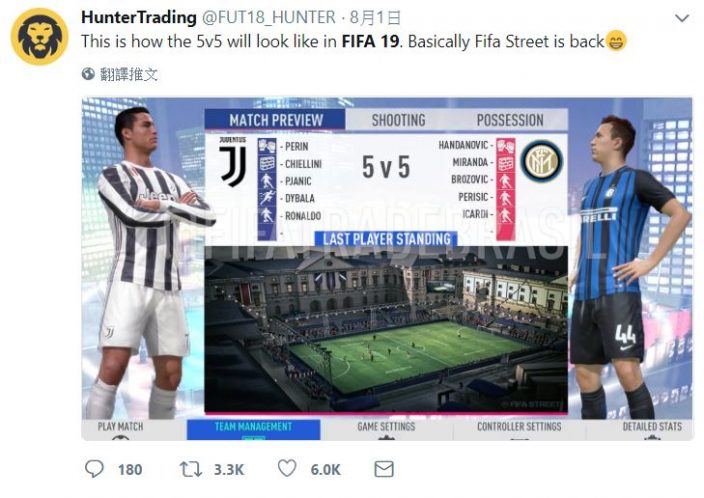Click the retweet arrows icon

point(191,469)
